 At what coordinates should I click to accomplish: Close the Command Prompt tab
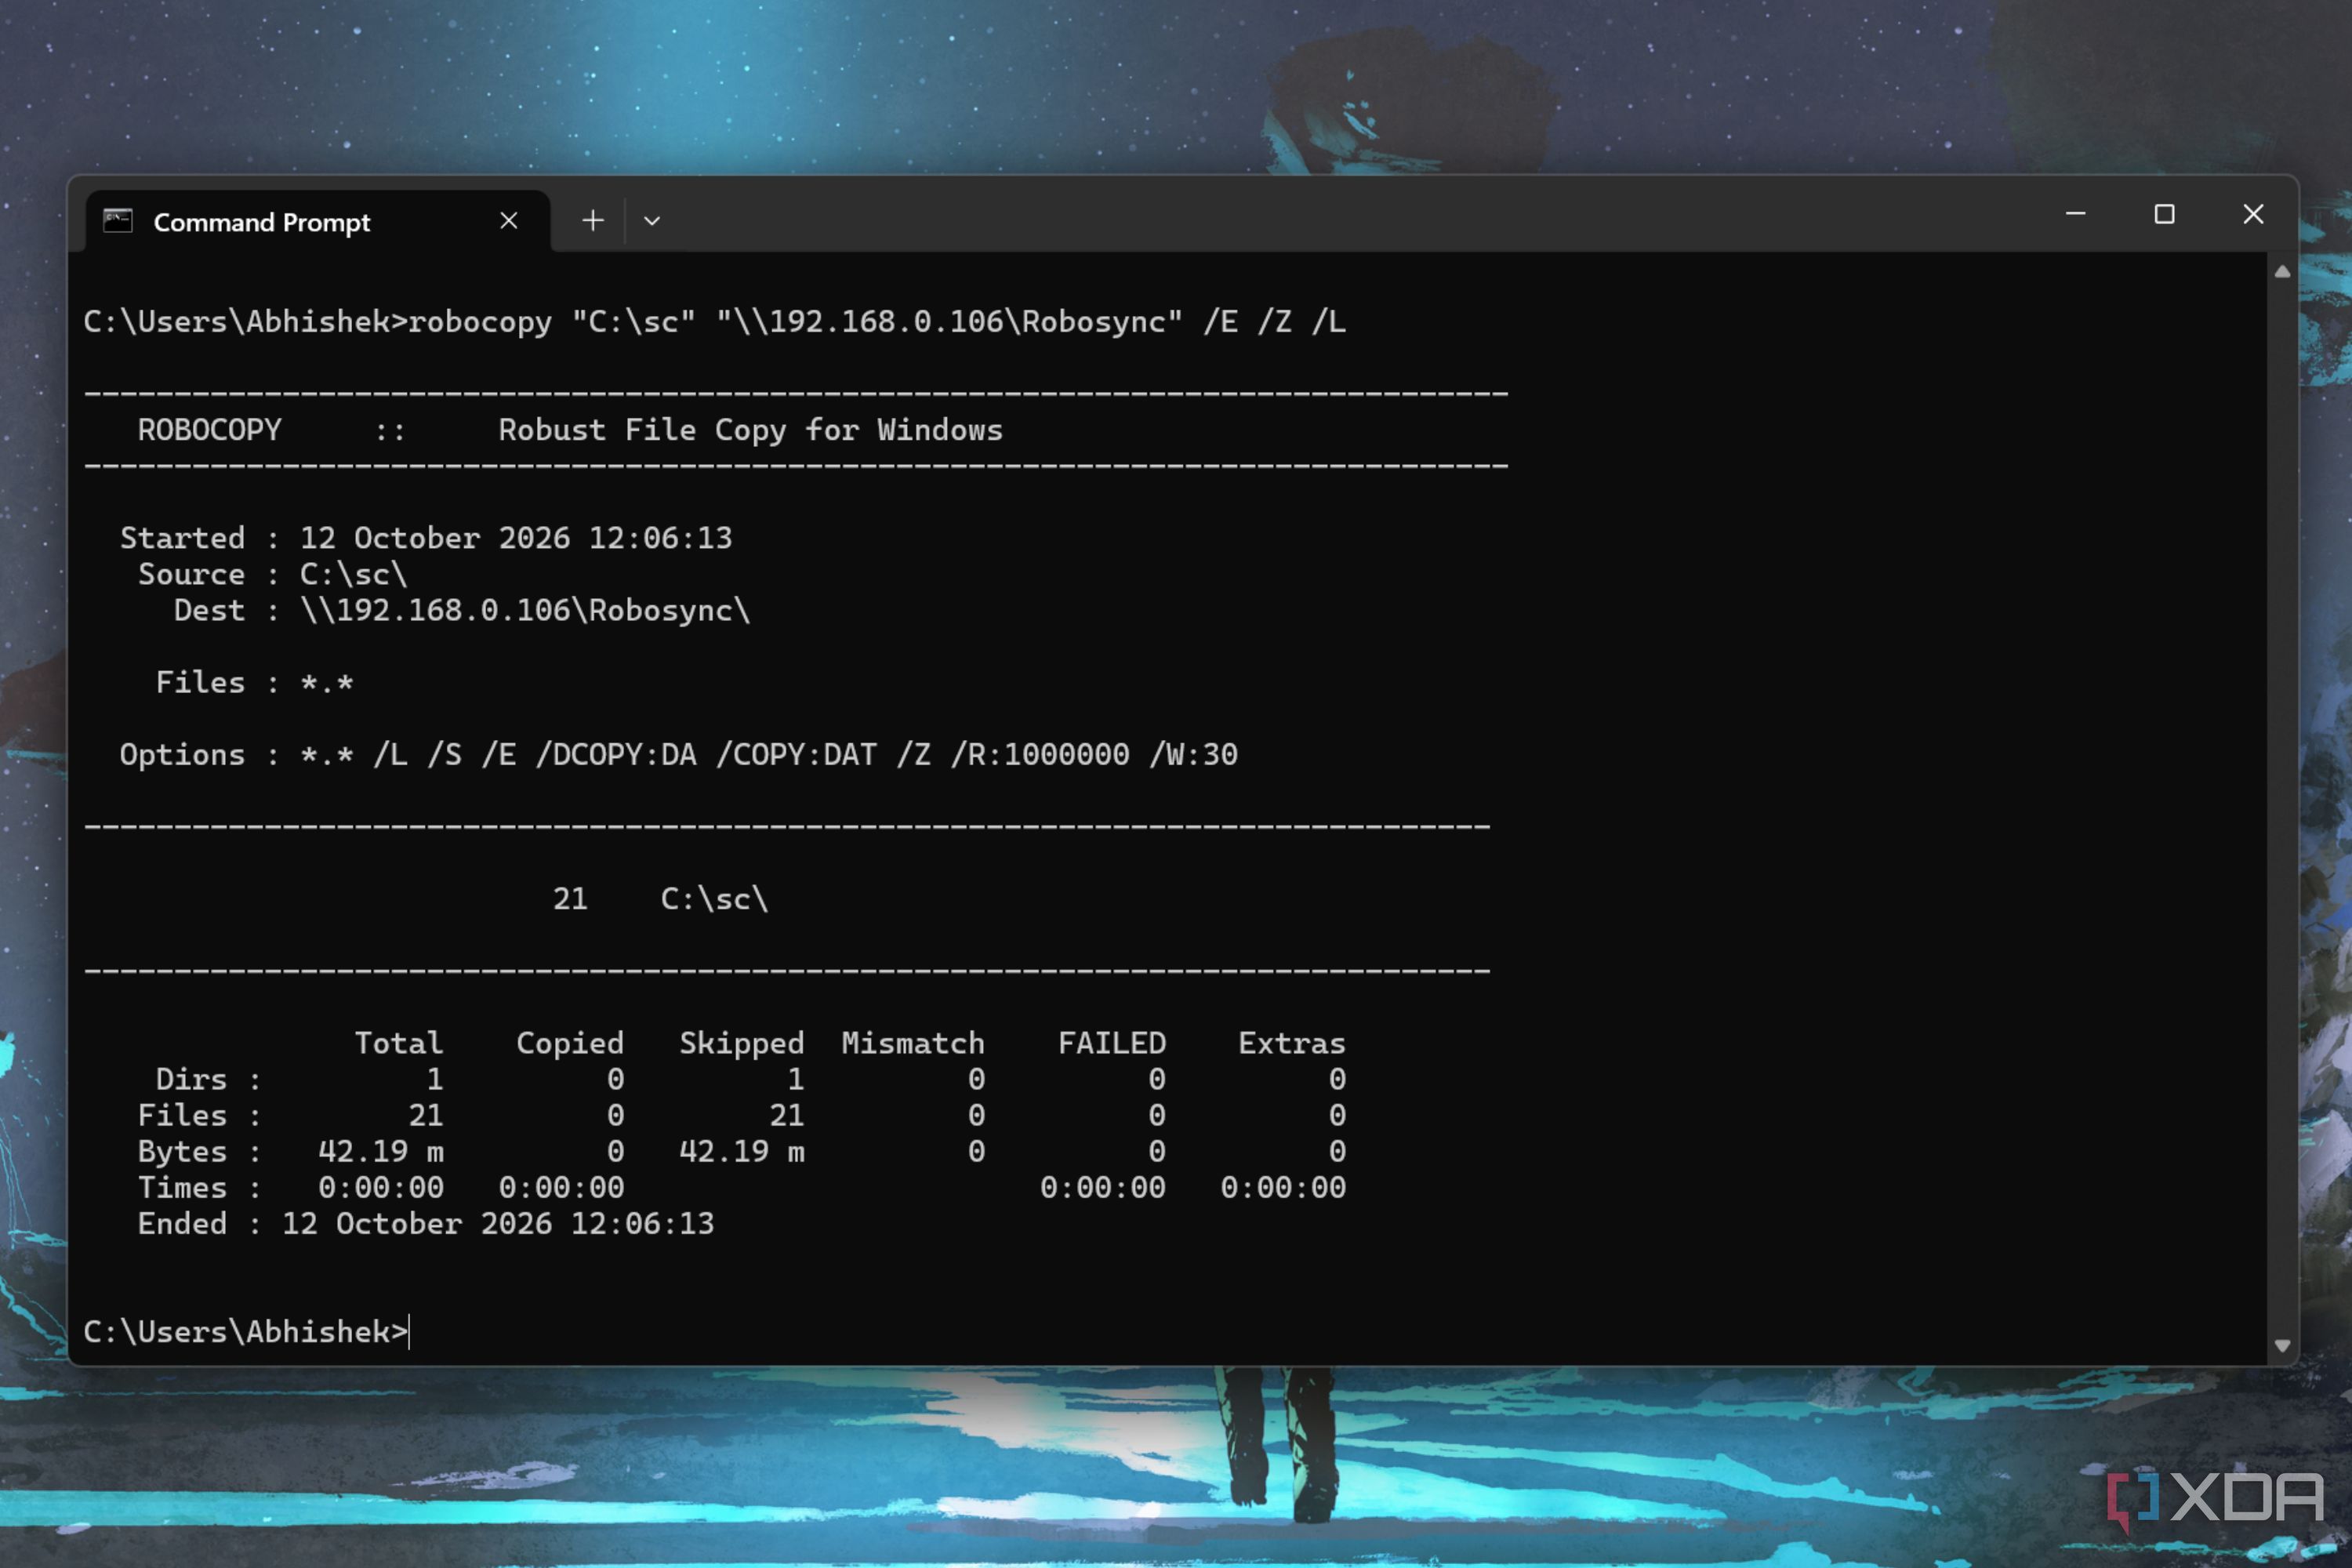[509, 220]
